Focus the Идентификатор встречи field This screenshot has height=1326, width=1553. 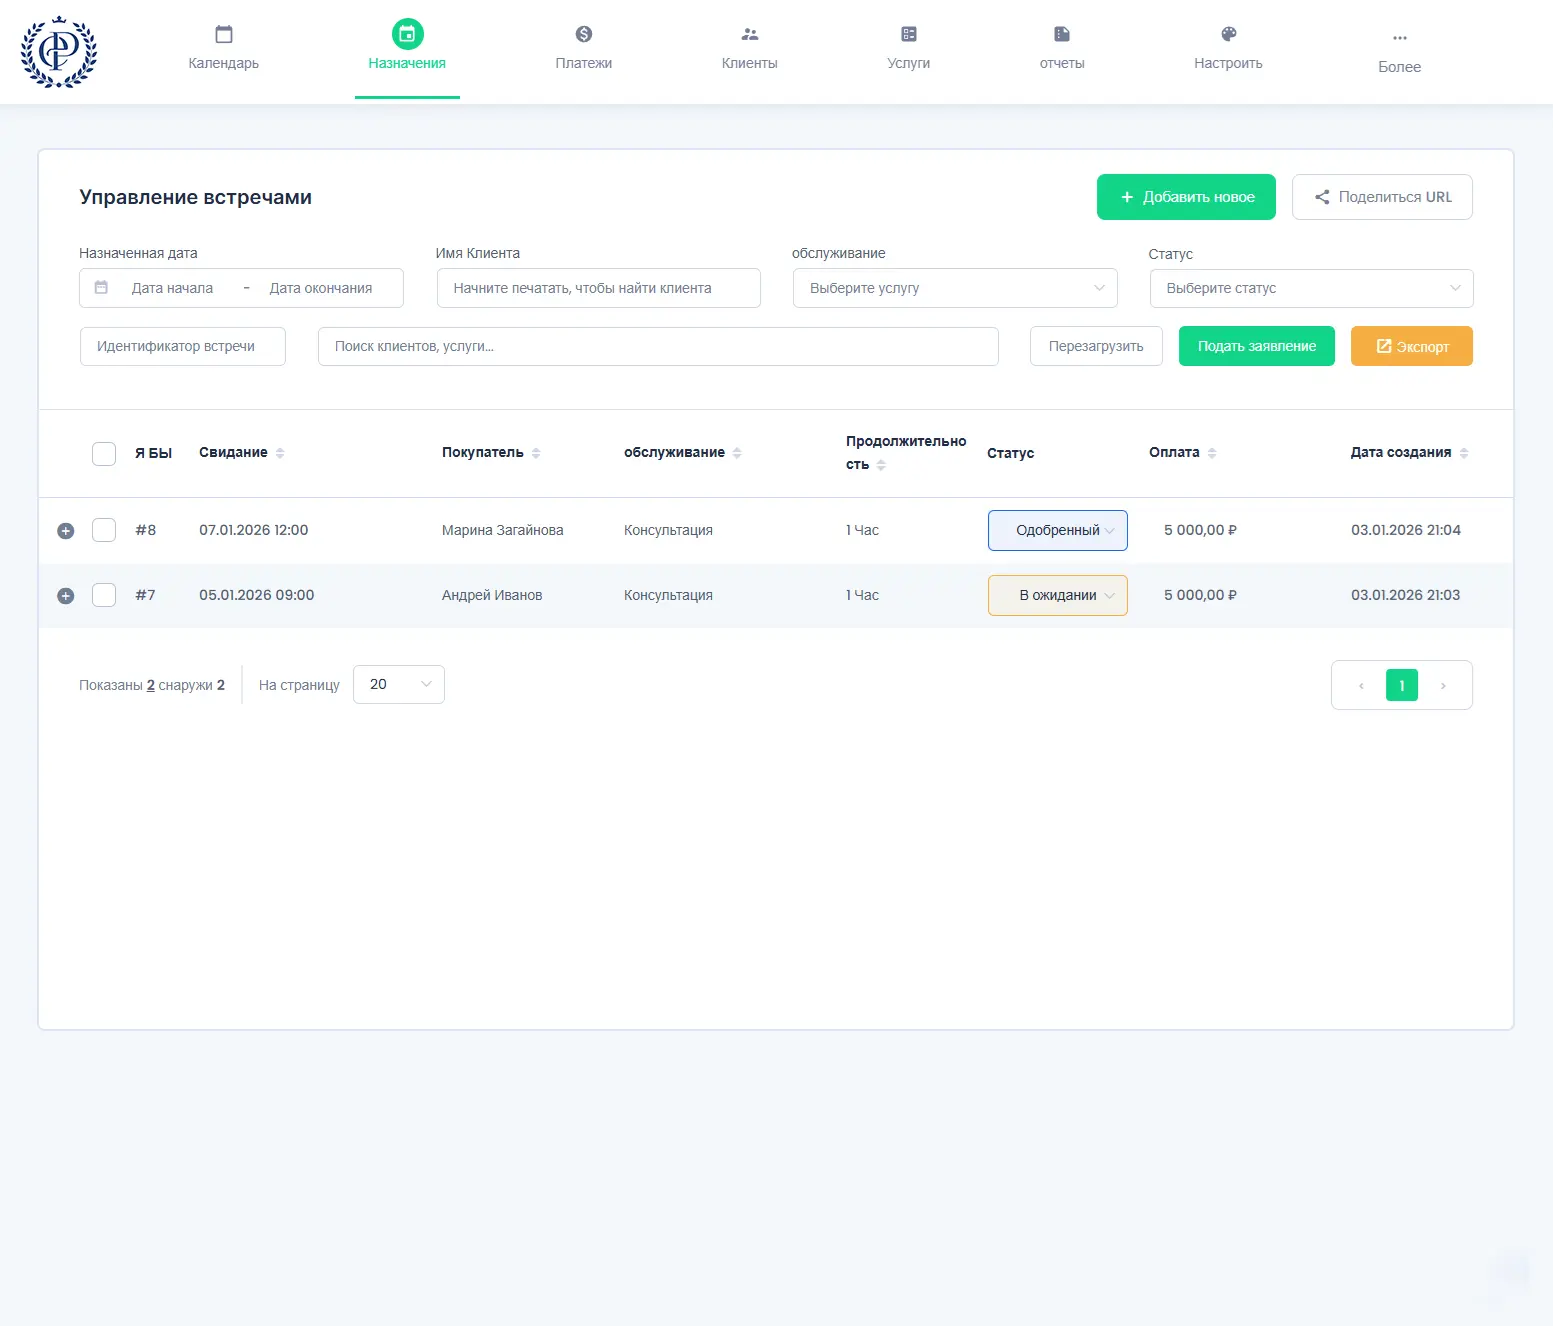pos(183,346)
